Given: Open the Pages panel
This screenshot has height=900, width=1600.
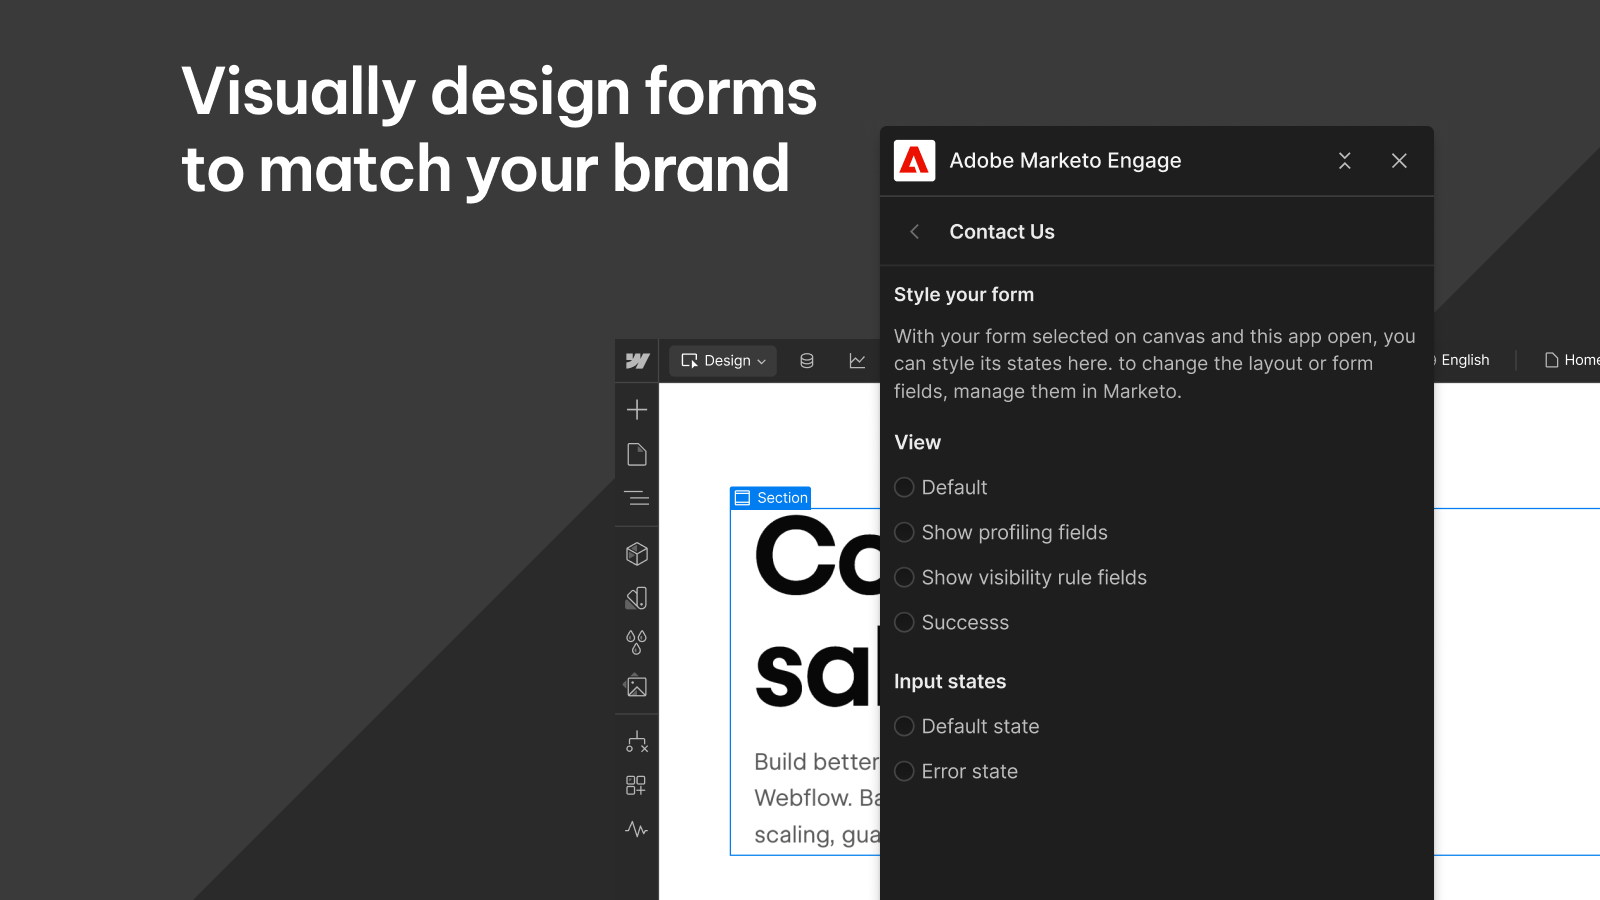Looking at the screenshot, I should (637, 454).
